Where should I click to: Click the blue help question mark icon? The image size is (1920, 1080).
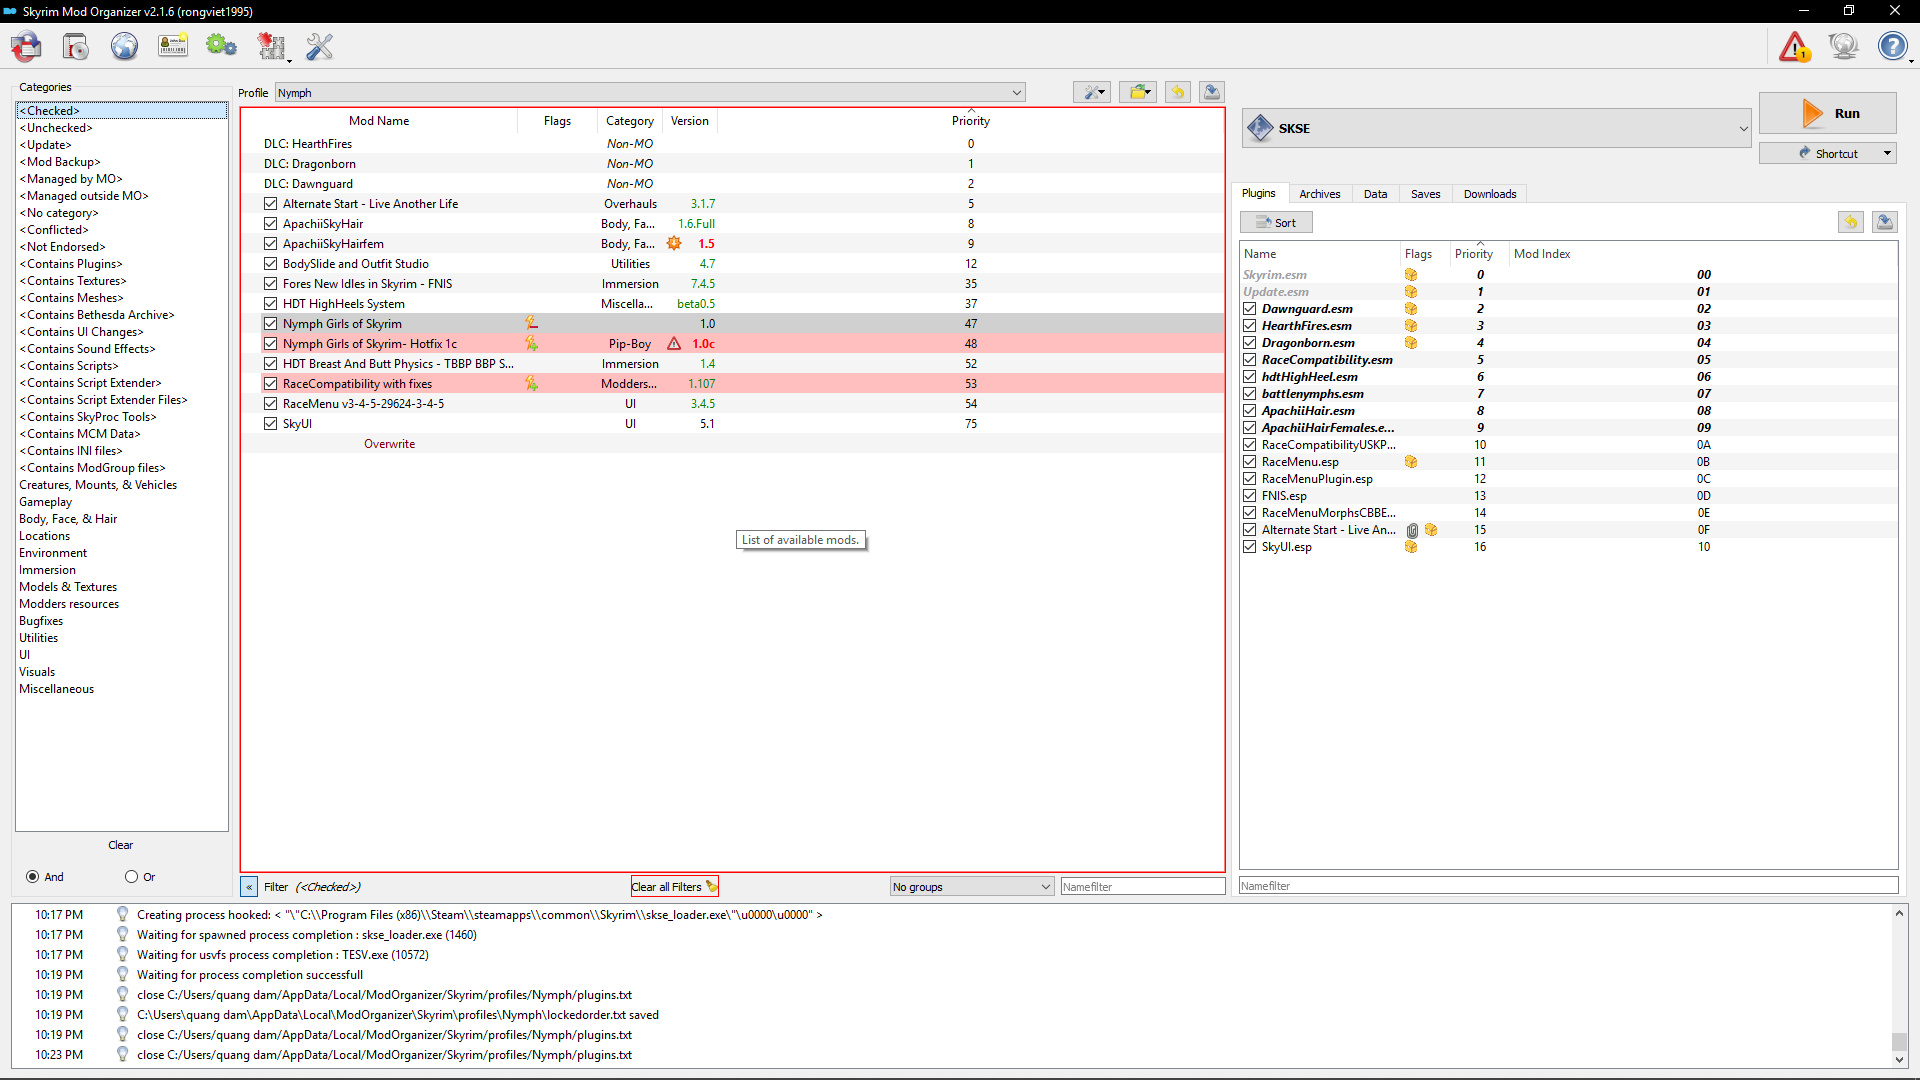(x=1892, y=46)
